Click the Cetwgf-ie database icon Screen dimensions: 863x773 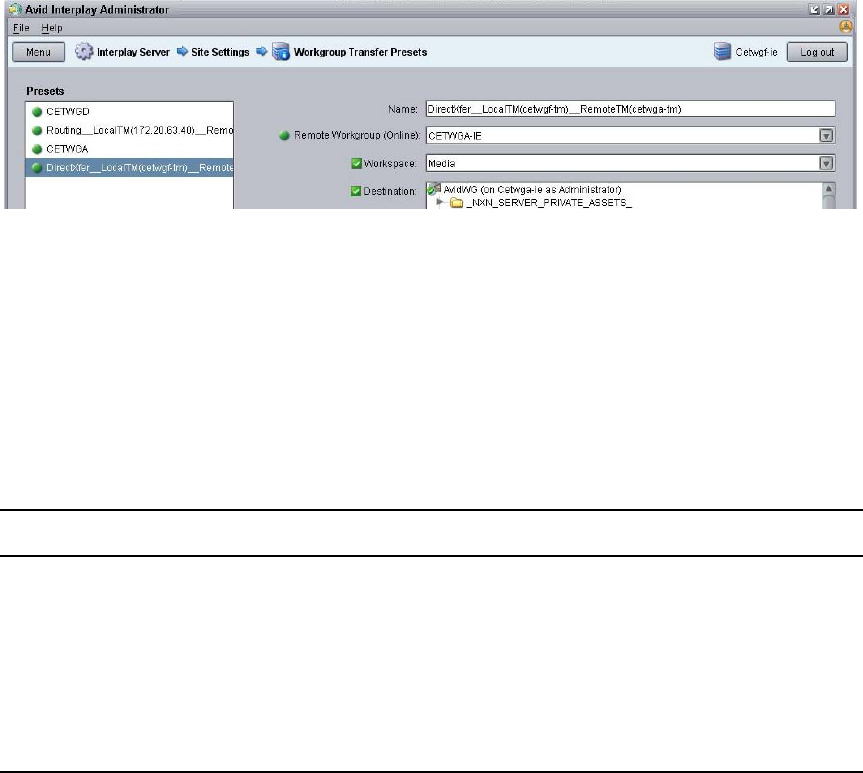pos(722,51)
